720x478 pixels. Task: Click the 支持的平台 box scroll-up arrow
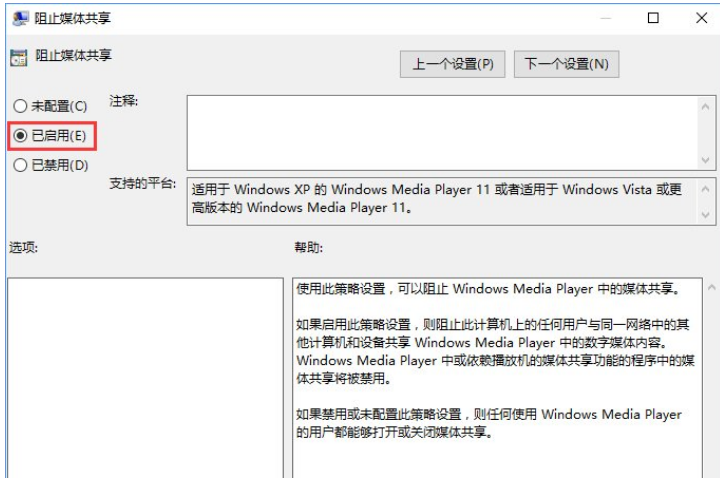pos(706,189)
